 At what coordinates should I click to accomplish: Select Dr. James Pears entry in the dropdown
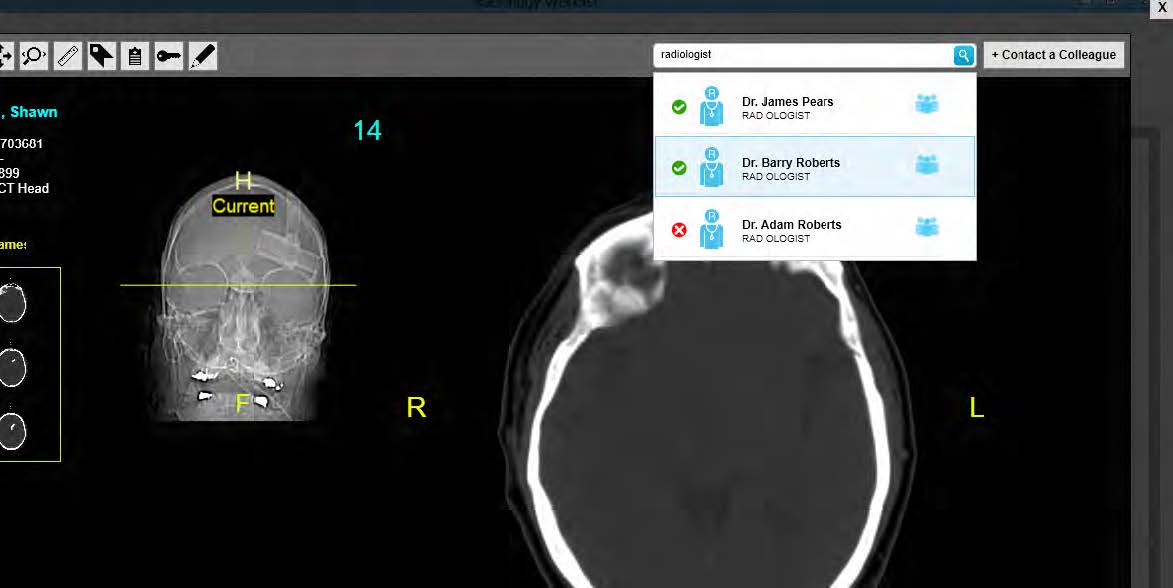797,107
